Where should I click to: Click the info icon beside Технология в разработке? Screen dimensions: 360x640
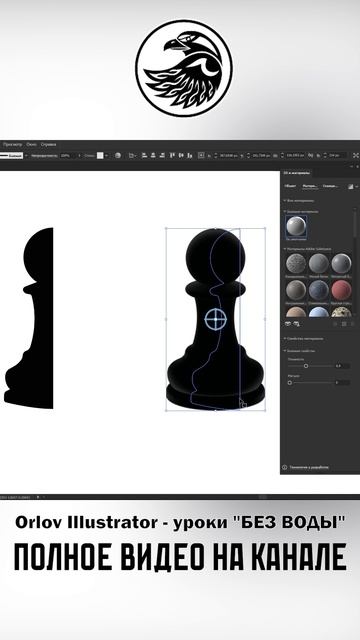(284, 467)
